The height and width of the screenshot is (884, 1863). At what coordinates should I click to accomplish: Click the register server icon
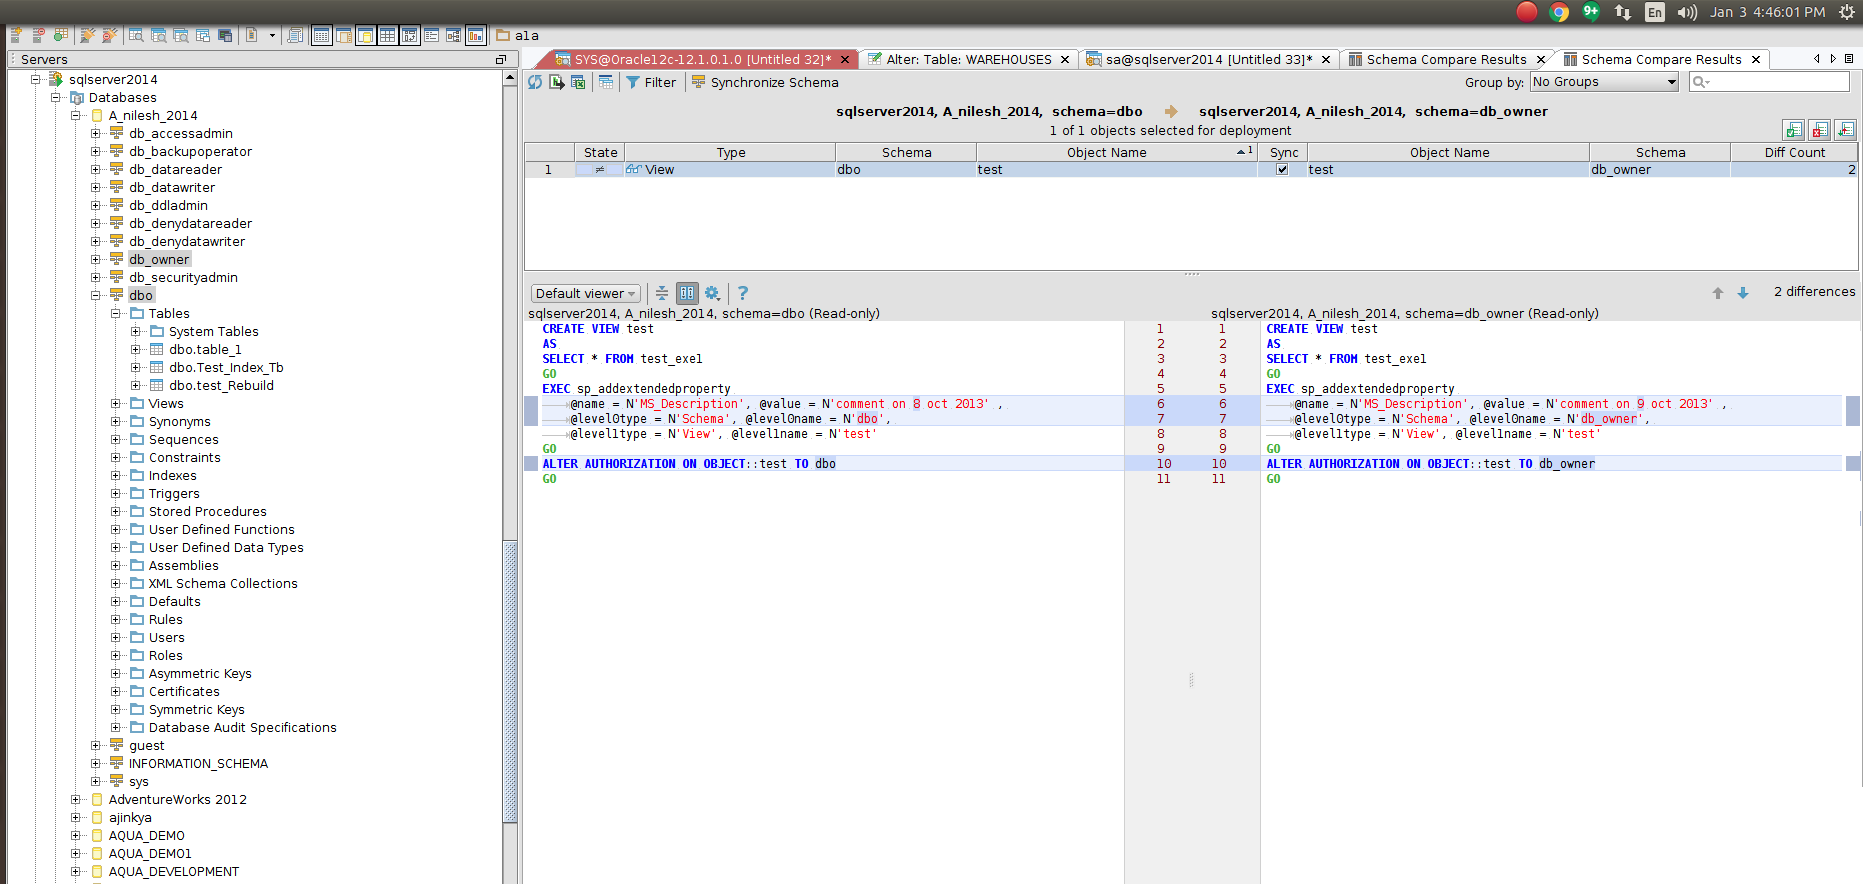tap(17, 35)
